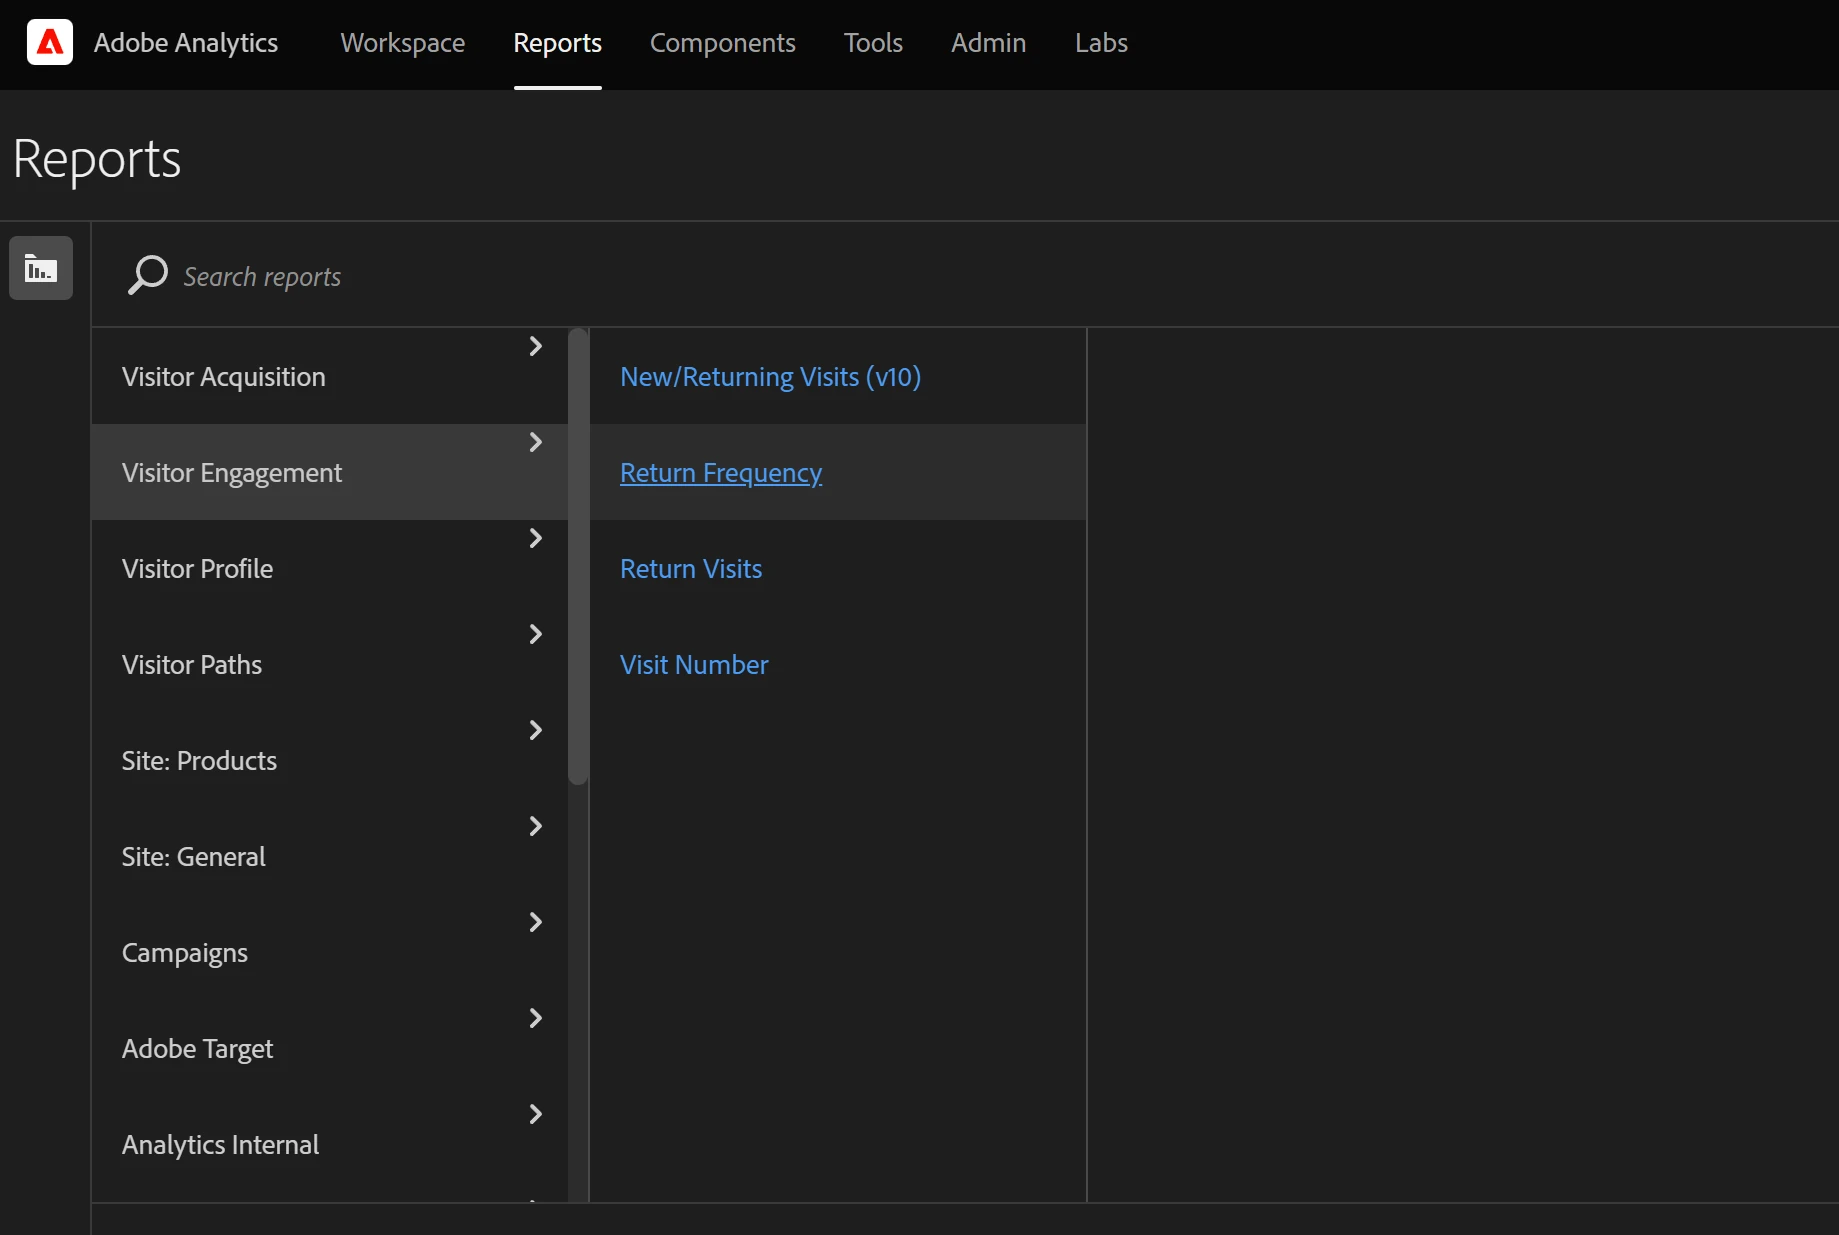This screenshot has height=1235, width=1839.
Task: Expand Visitor Engagement chevron
Action: [x=536, y=442]
